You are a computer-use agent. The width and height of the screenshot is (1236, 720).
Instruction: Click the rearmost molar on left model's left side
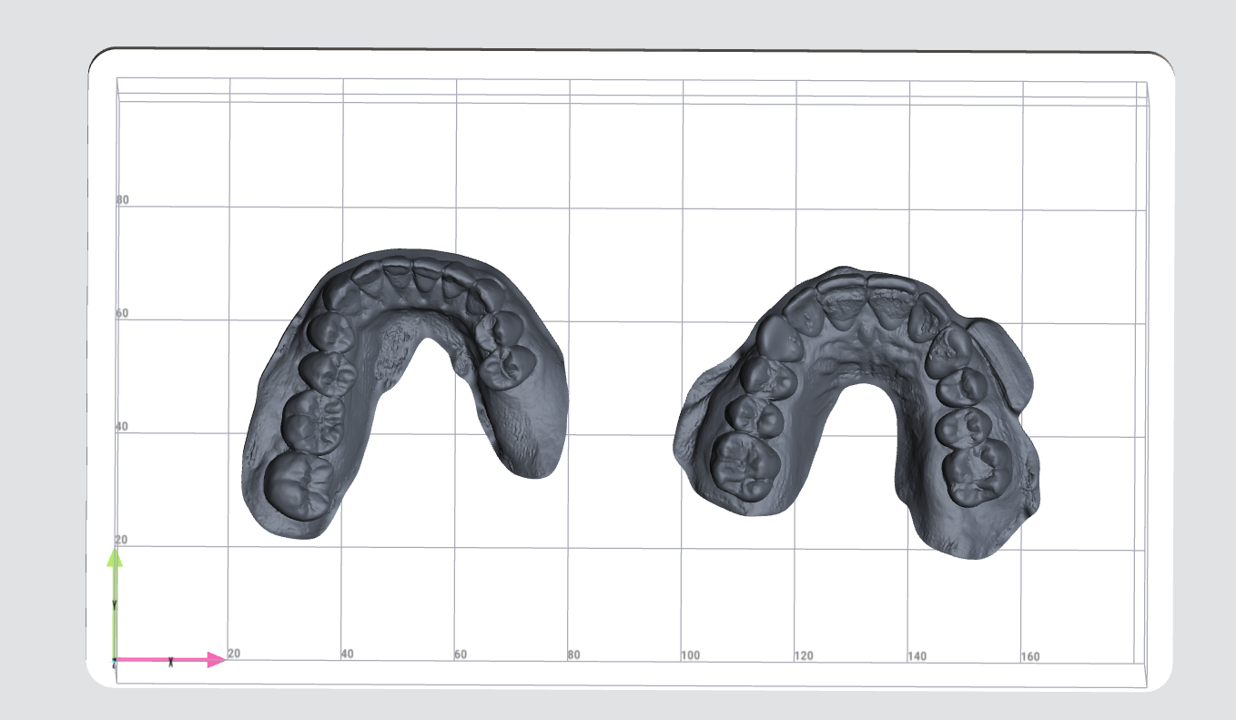pos(299,485)
